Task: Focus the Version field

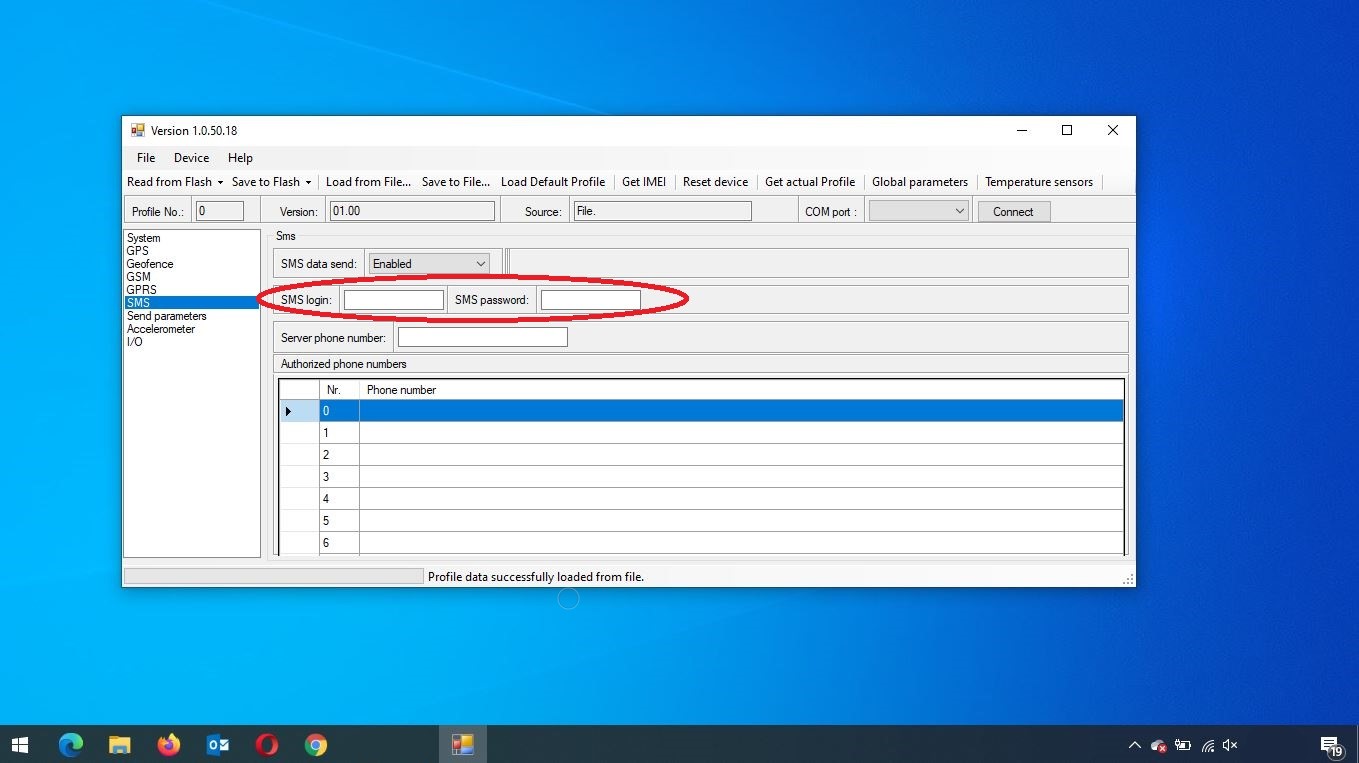Action: coord(412,211)
